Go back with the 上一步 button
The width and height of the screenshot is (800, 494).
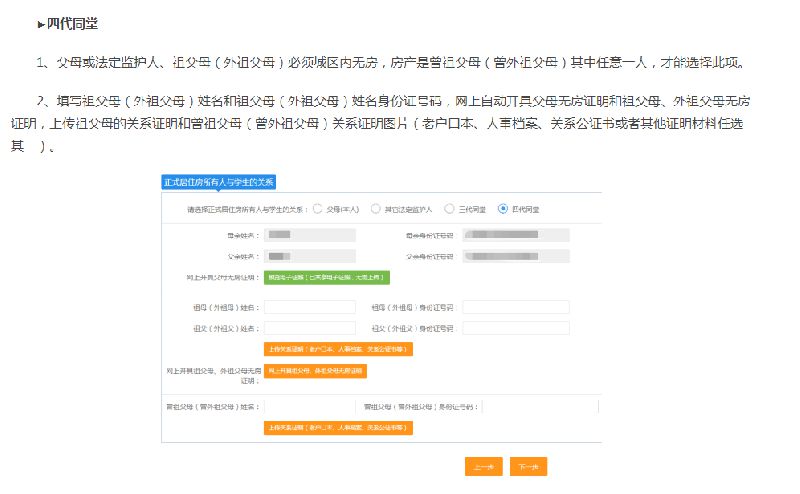pos(483,467)
